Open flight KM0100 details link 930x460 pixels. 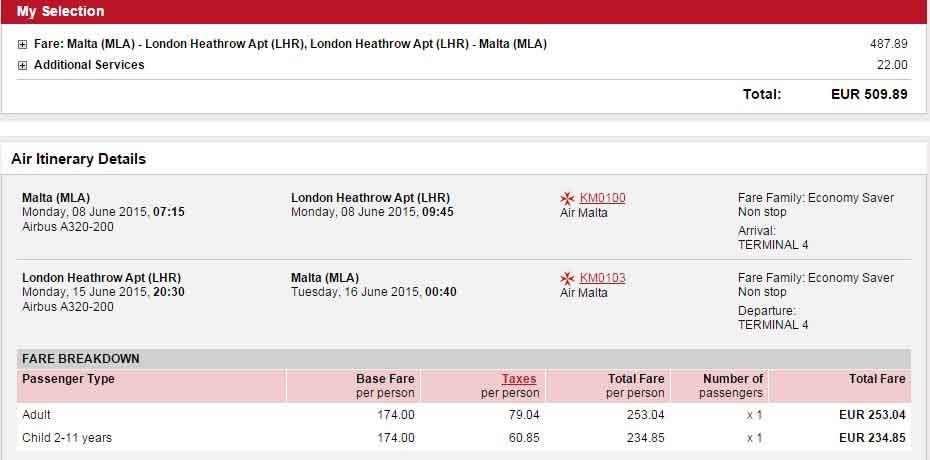pos(602,198)
